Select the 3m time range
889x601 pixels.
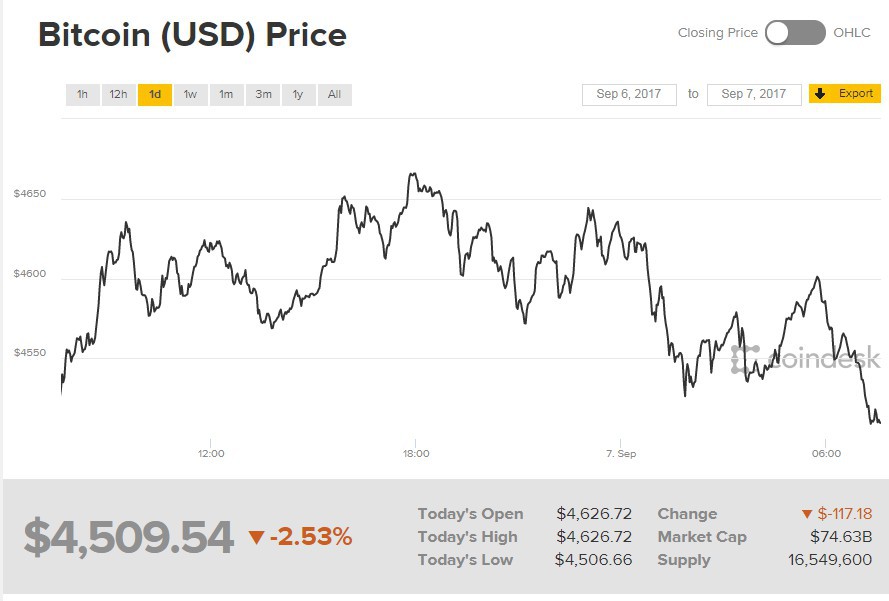coord(262,94)
